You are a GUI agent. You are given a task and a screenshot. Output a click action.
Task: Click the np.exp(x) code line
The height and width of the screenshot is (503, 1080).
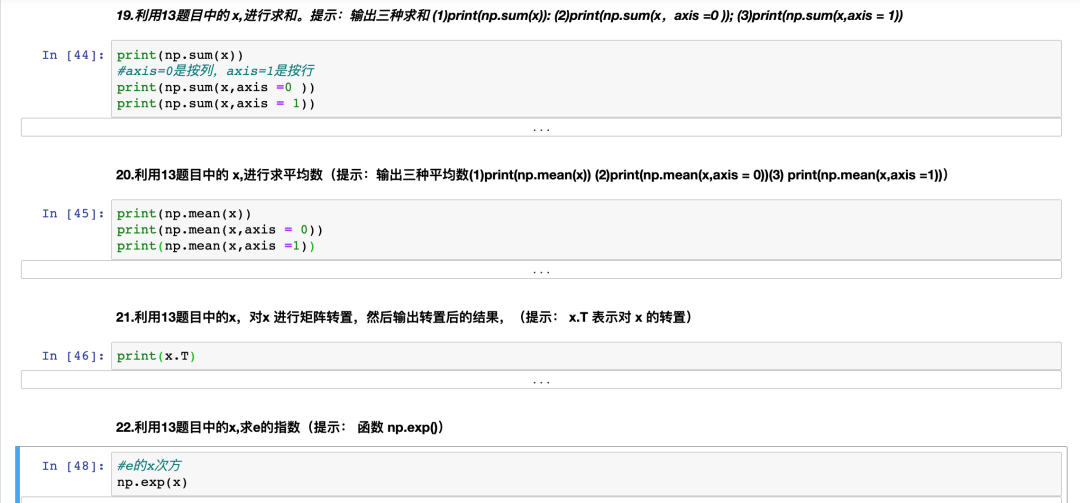(152, 482)
